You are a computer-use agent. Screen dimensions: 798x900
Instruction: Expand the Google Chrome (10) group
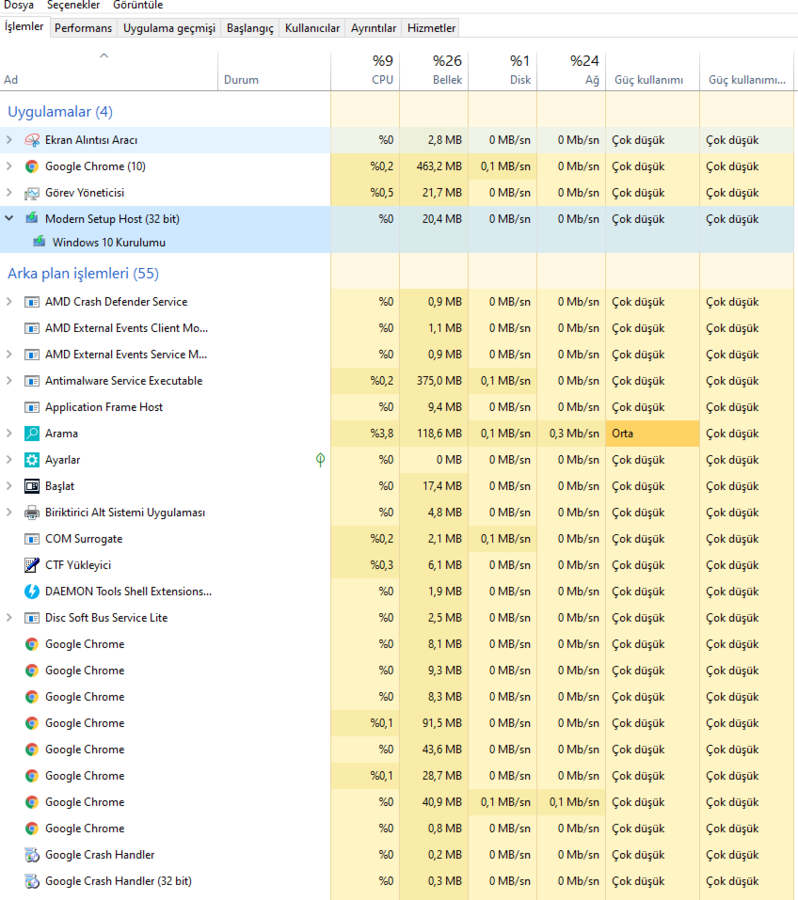pyautogui.click(x=9, y=166)
